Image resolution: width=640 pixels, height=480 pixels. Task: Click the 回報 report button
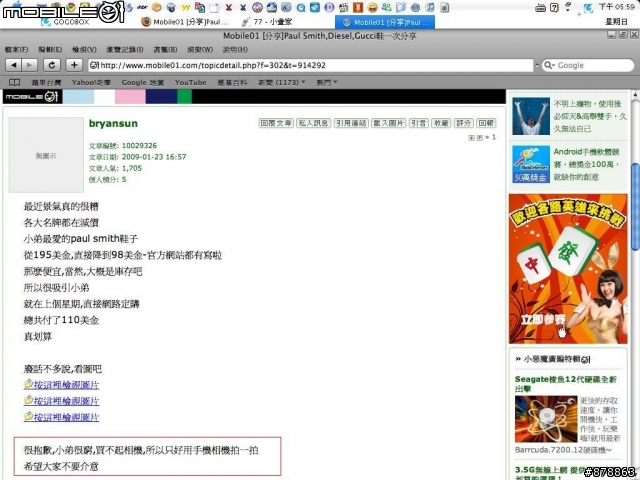(x=486, y=123)
